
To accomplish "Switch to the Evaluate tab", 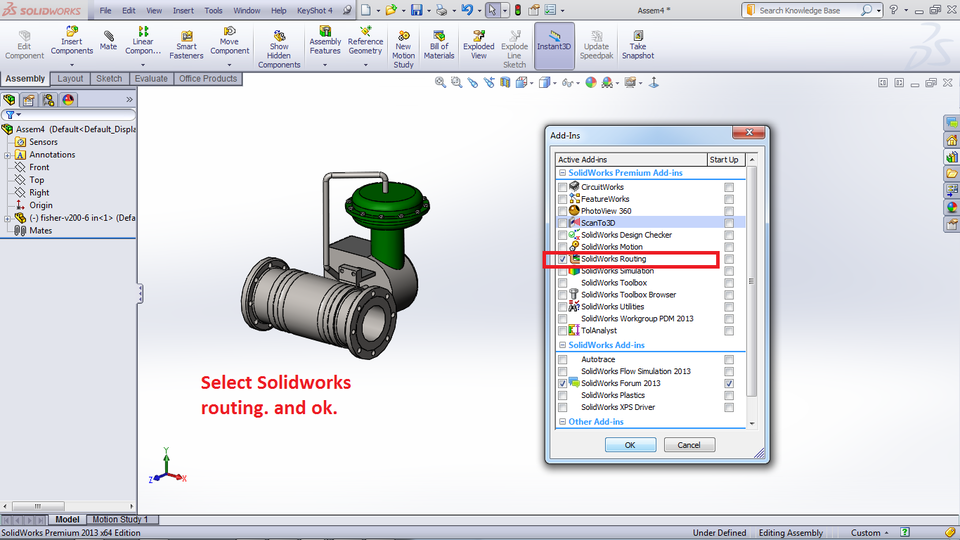I will coord(151,79).
